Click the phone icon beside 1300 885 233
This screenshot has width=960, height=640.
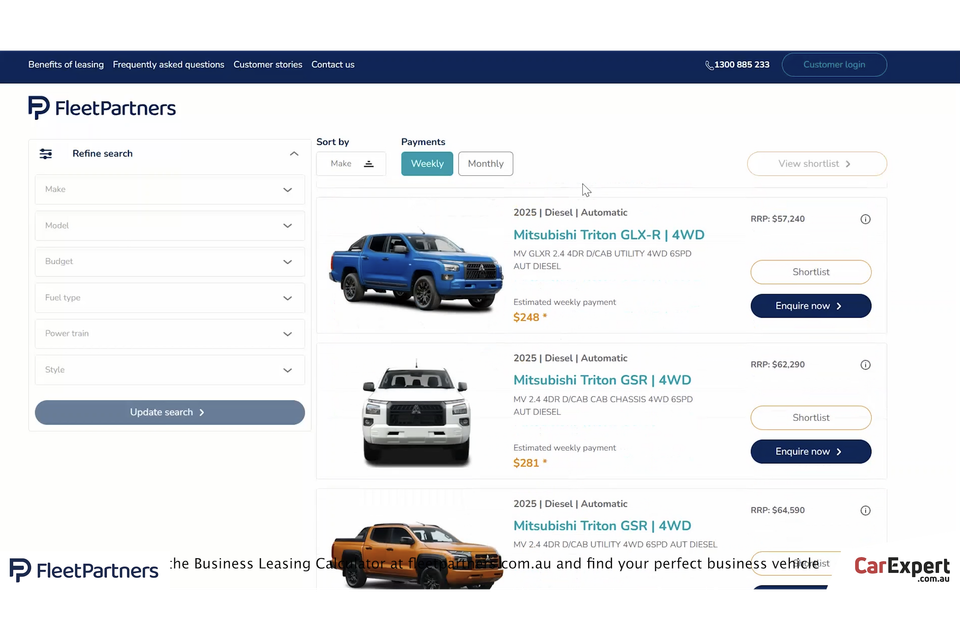coord(709,65)
